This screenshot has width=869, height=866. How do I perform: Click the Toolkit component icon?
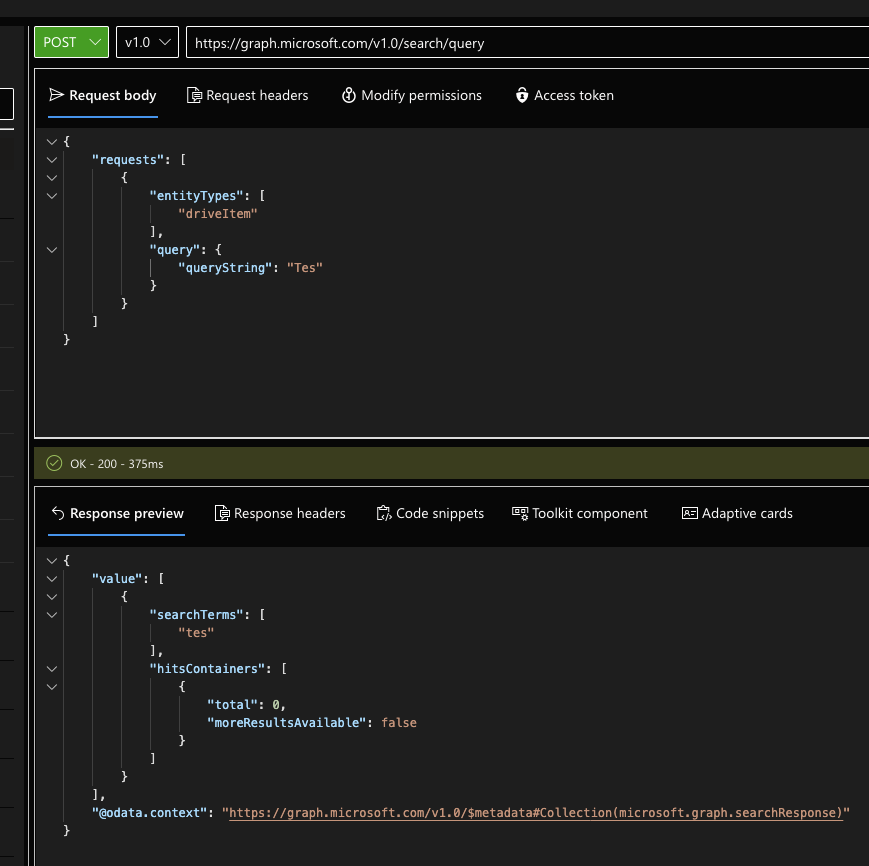pyautogui.click(x=520, y=514)
